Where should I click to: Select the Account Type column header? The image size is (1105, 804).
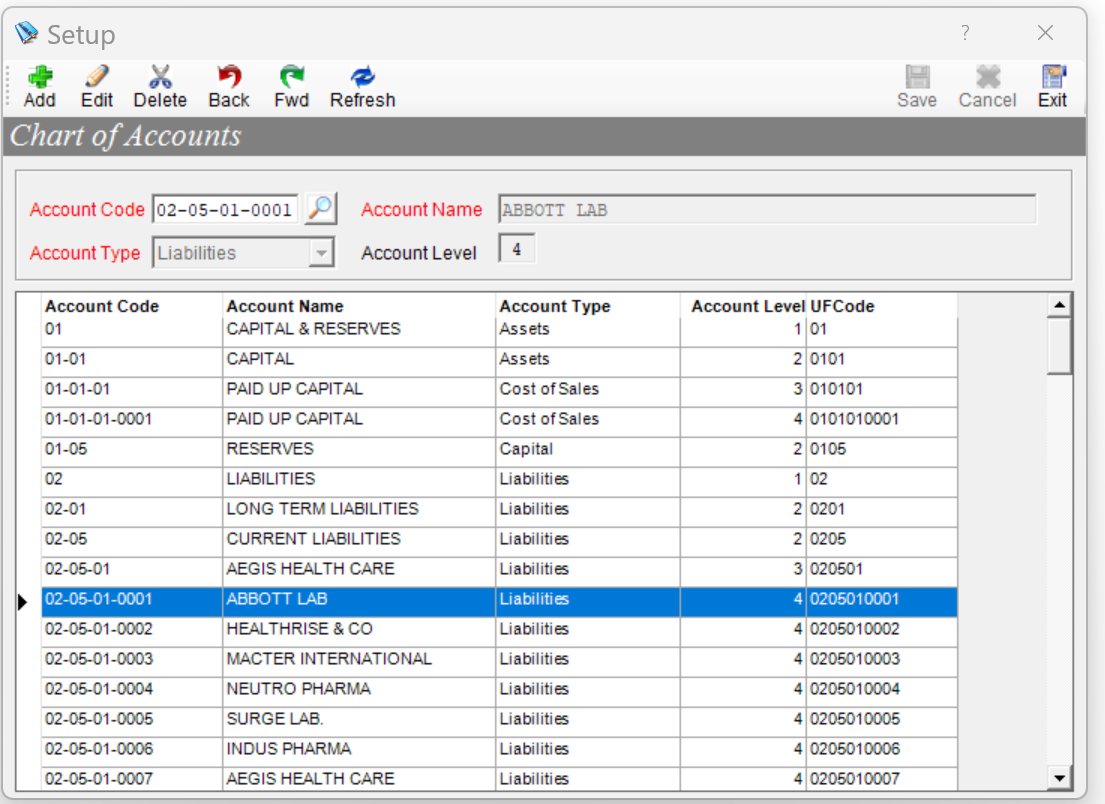point(588,306)
